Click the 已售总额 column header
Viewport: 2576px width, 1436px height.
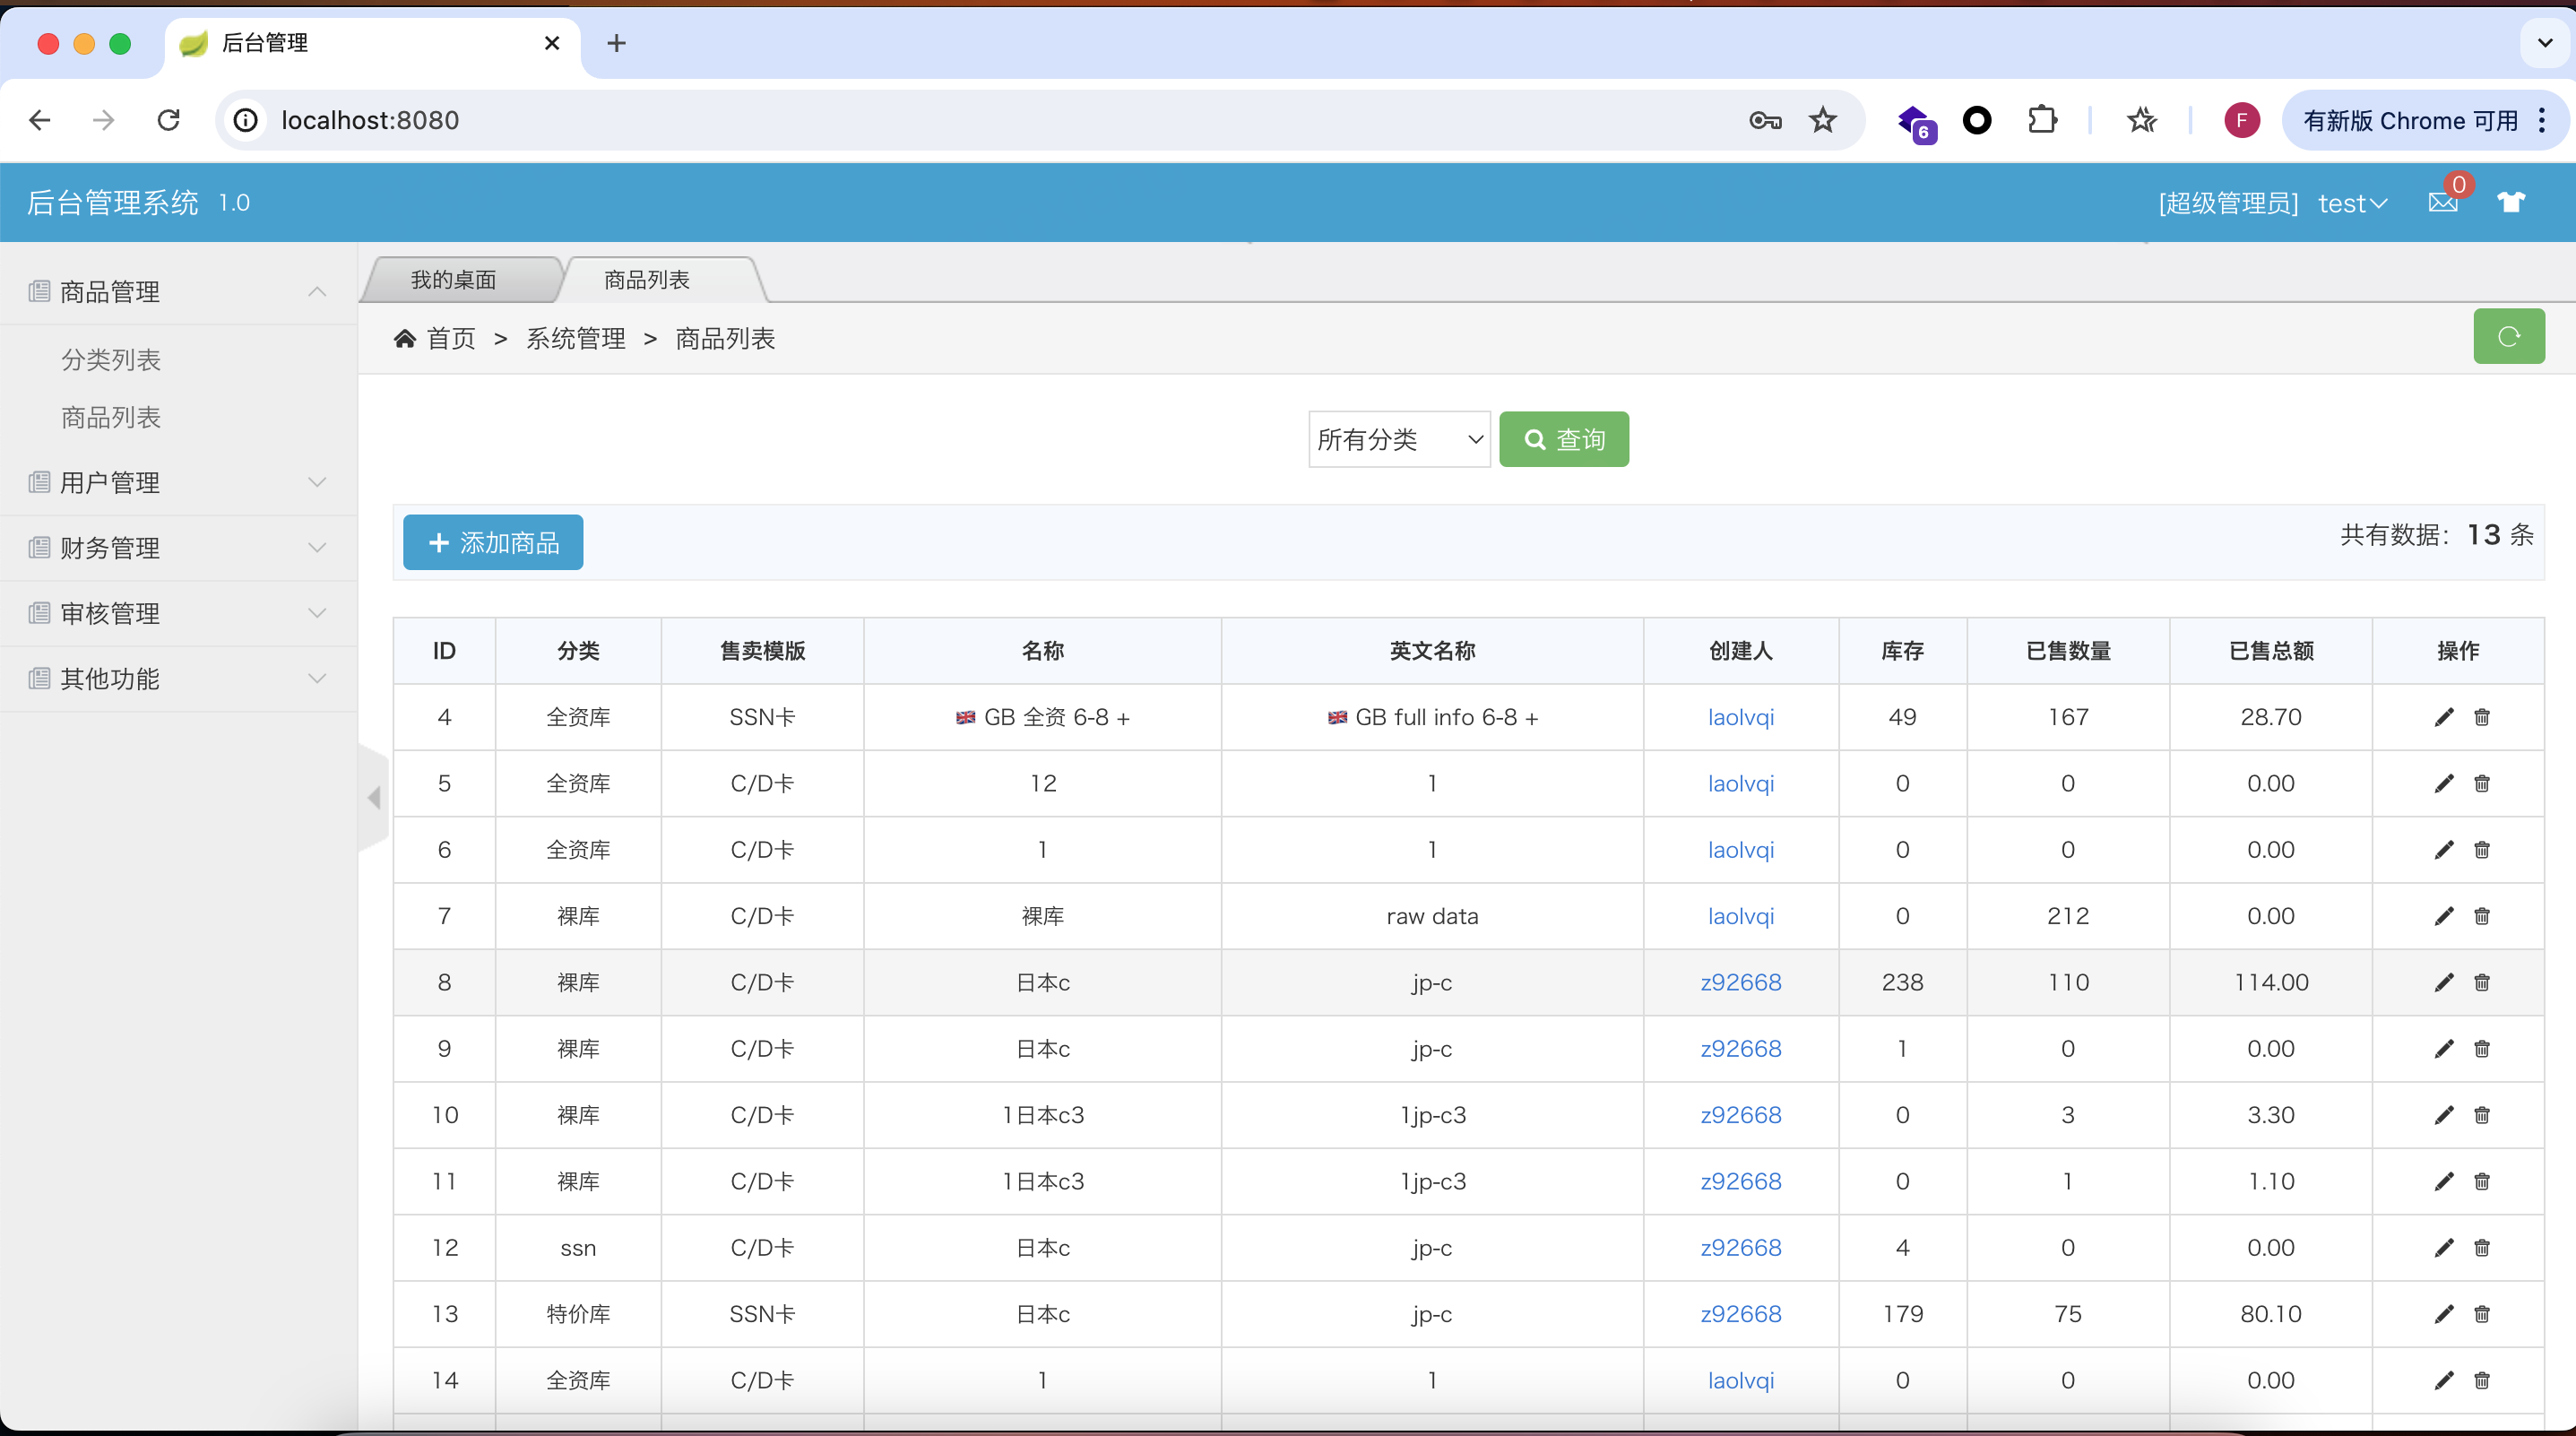[2271, 651]
